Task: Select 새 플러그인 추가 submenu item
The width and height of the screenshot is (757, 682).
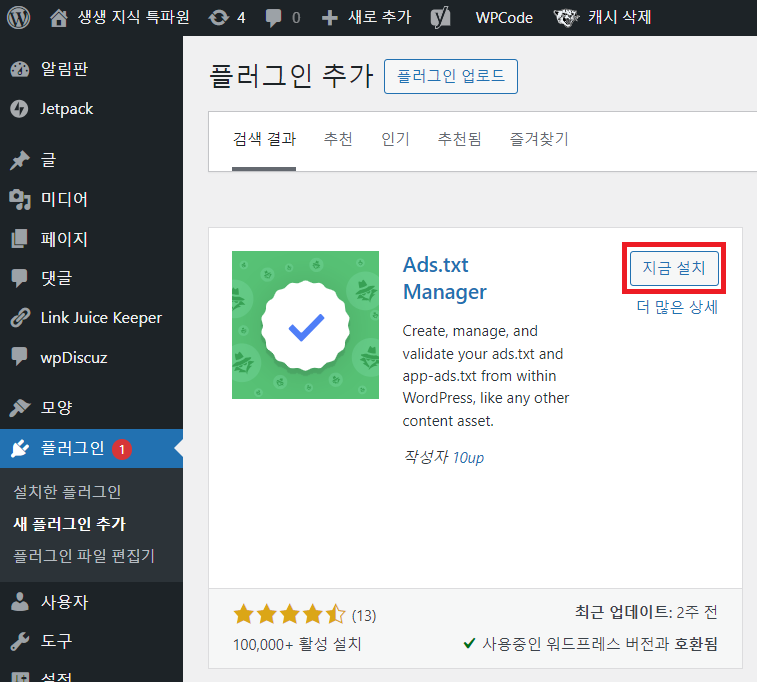Action: [x=69, y=524]
